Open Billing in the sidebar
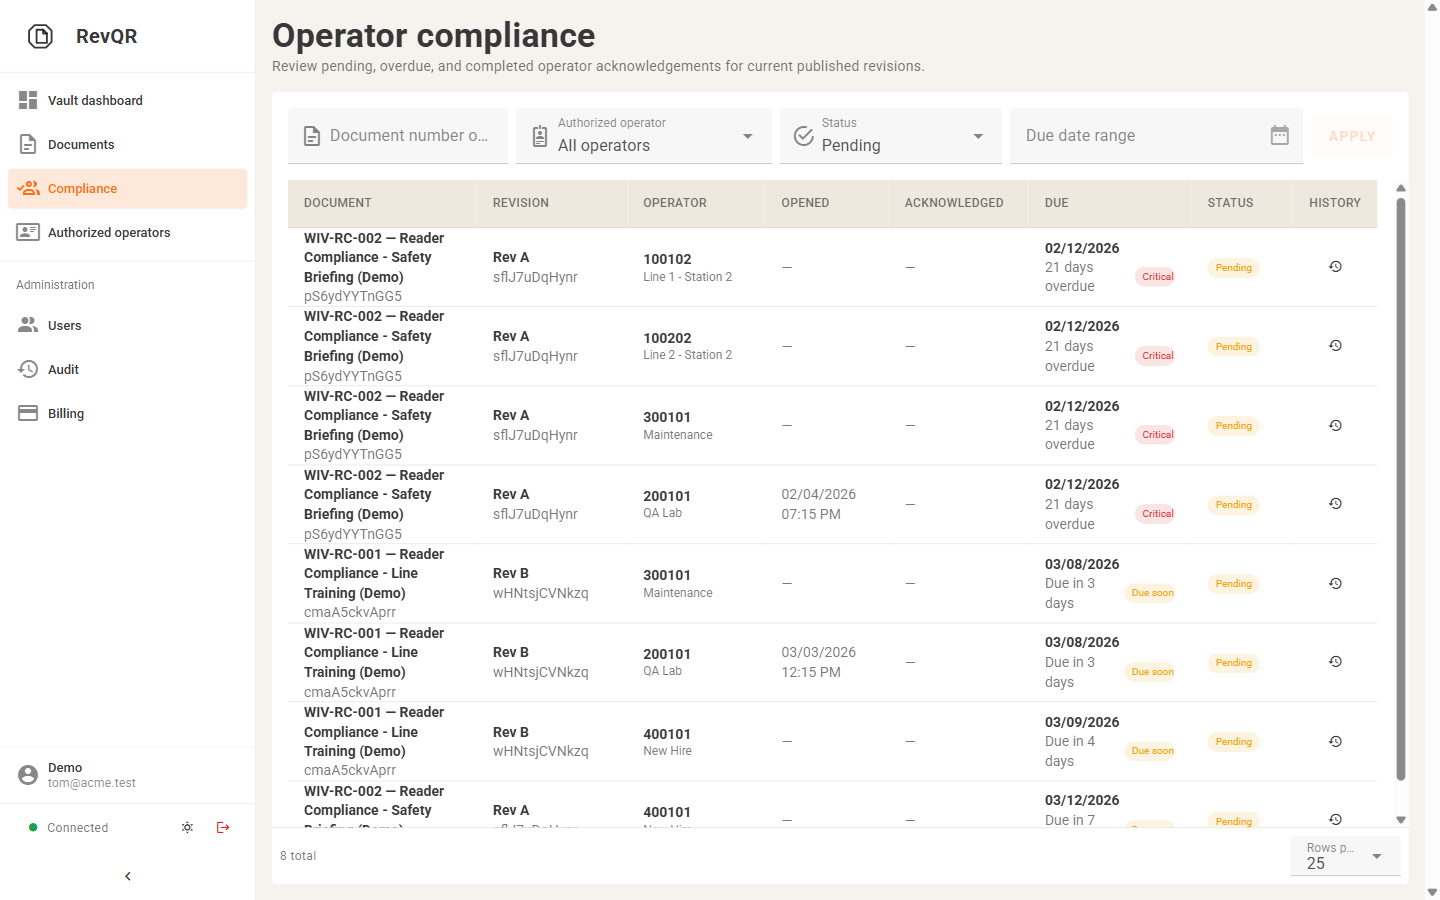Image resolution: width=1440 pixels, height=900 pixels. pos(66,413)
